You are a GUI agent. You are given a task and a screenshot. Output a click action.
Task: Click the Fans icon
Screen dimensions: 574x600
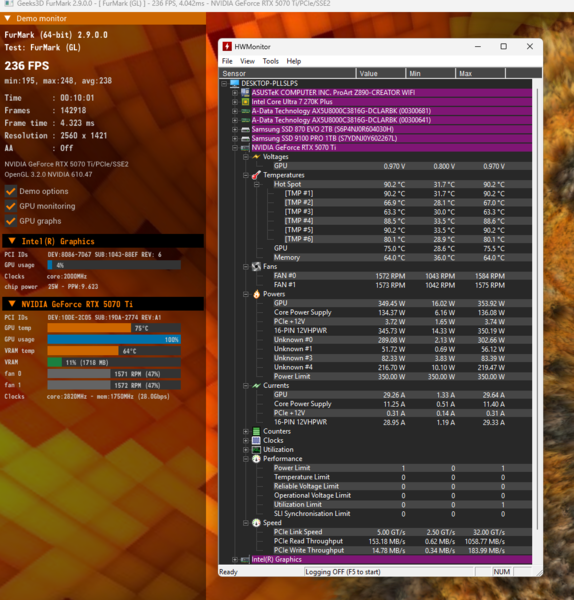tap(256, 267)
